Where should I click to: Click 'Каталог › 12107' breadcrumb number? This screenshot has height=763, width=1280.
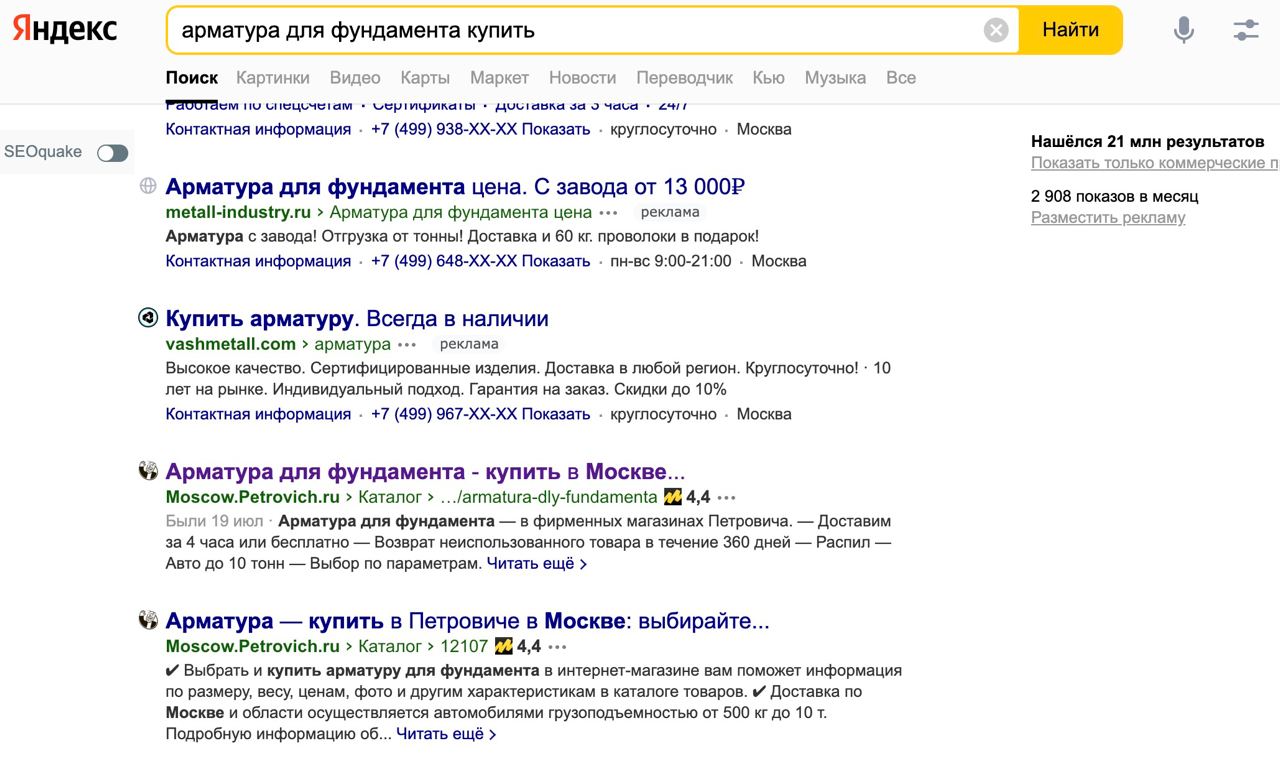464,646
